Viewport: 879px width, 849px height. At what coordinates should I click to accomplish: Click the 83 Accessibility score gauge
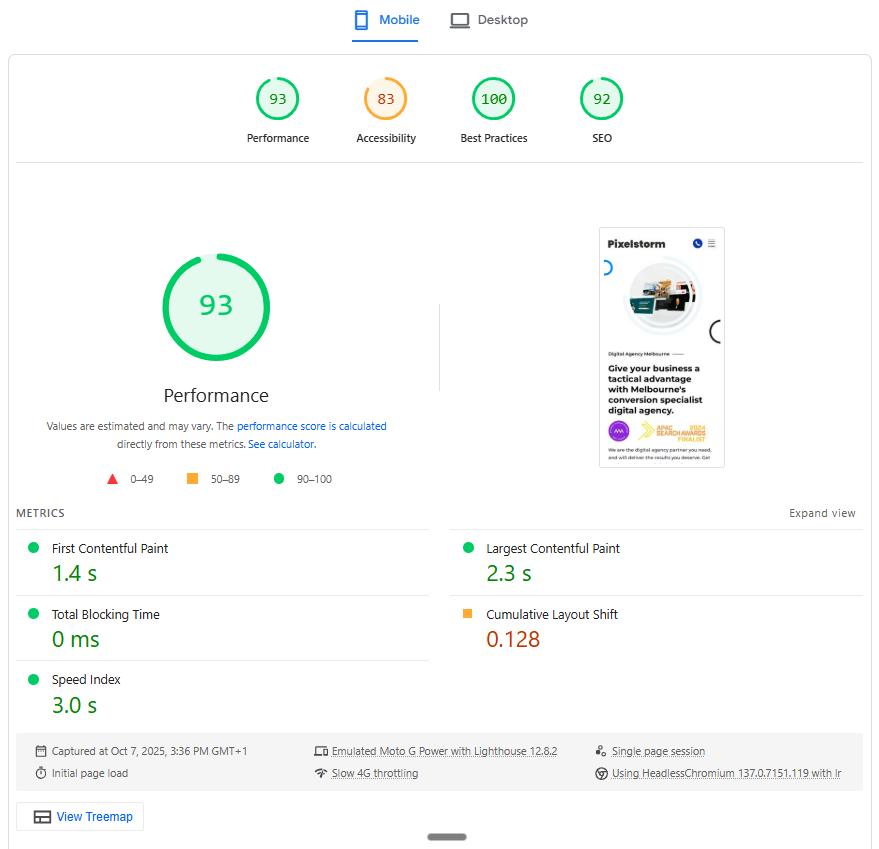pos(385,98)
